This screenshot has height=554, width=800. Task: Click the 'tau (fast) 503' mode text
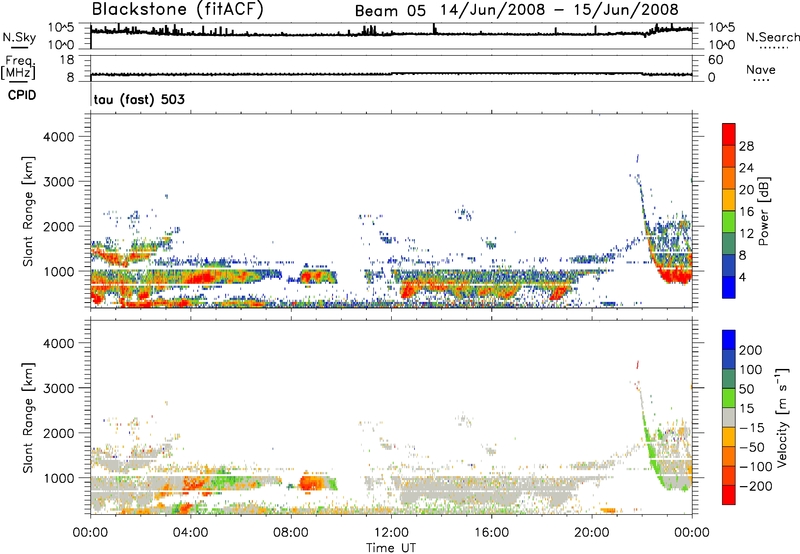click(x=139, y=99)
